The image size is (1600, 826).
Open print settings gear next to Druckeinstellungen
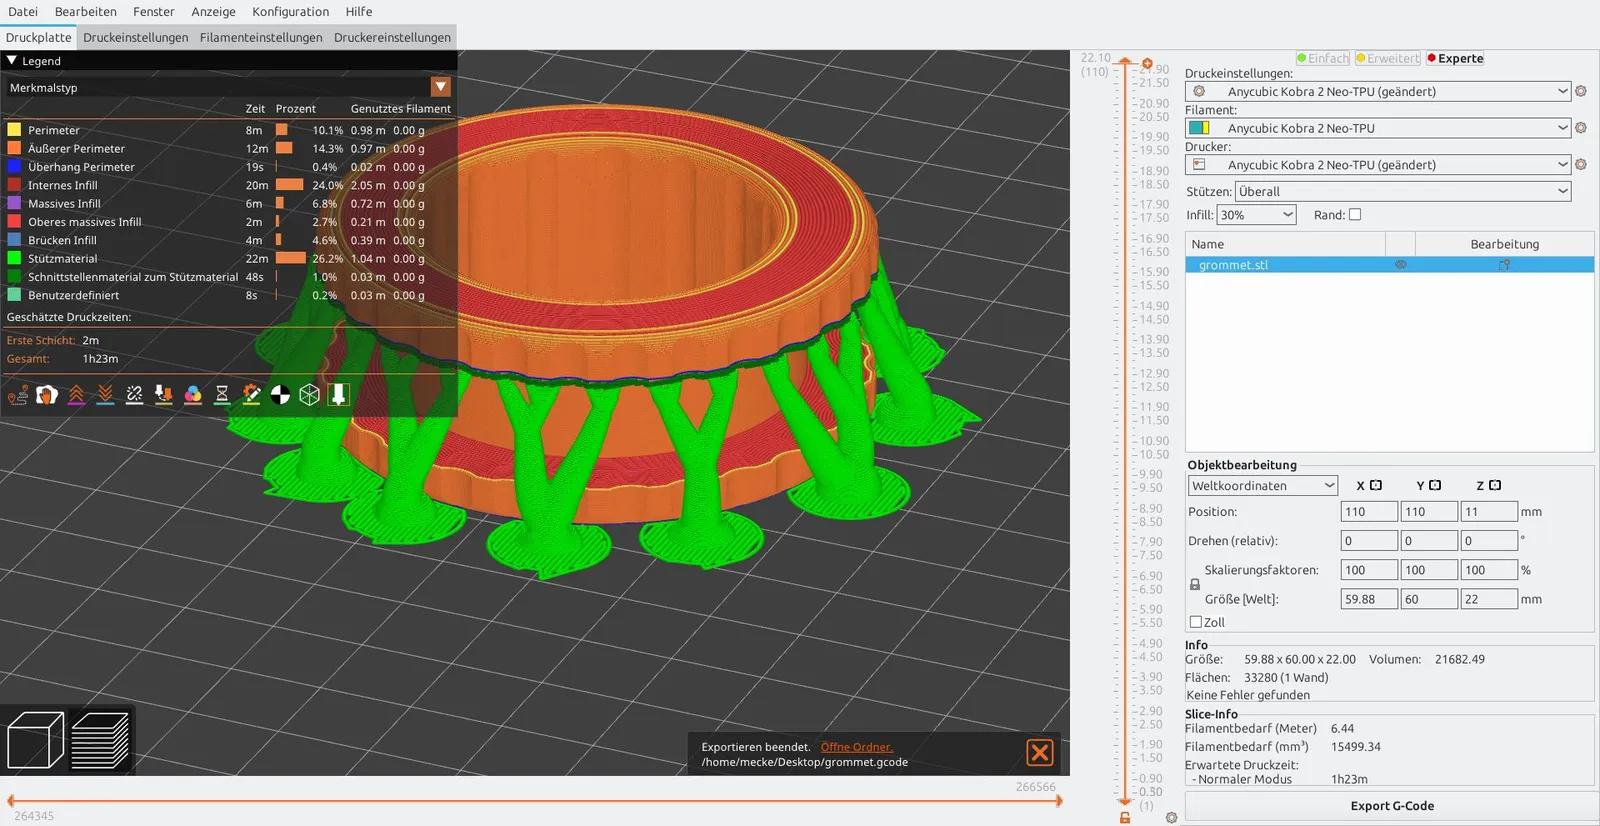tap(1581, 91)
